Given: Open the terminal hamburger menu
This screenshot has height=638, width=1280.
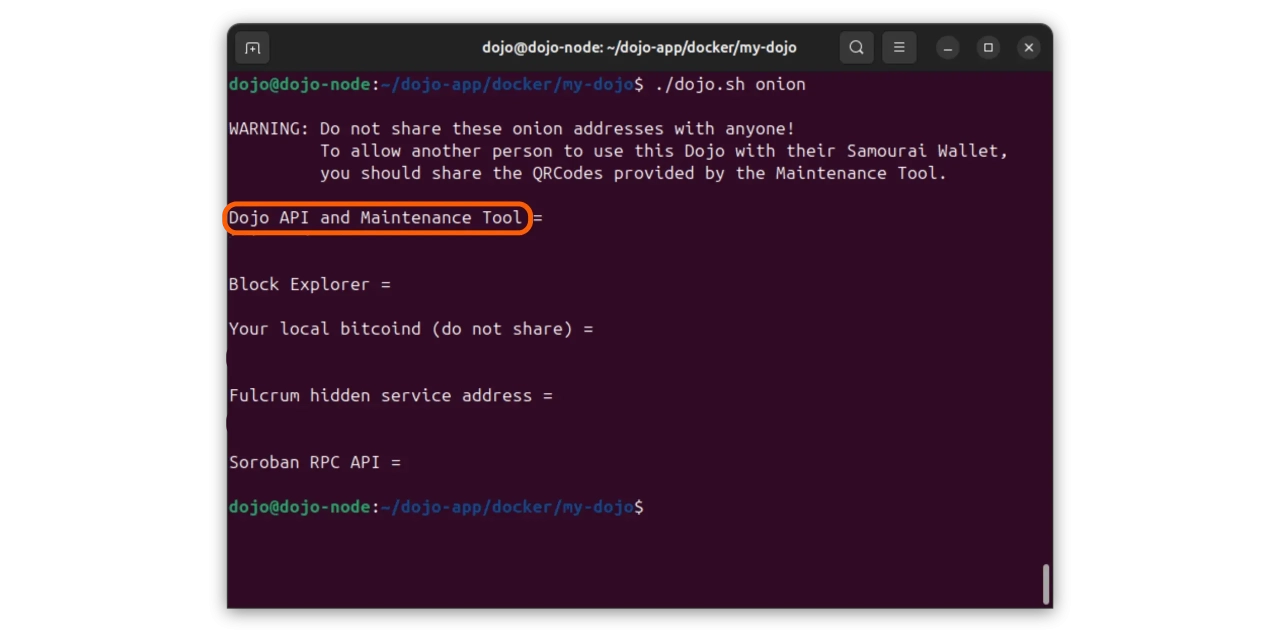Looking at the screenshot, I should tap(899, 48).
